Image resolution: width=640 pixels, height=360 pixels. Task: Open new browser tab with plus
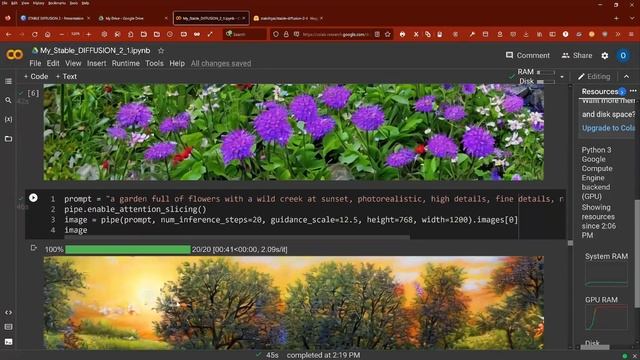tap(616, 18)
